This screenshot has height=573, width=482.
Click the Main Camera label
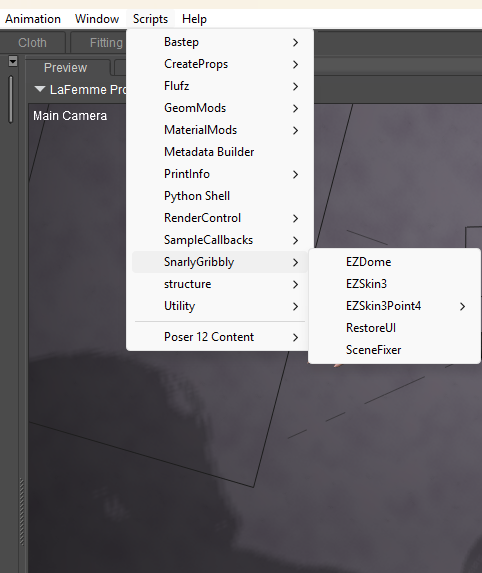tap(70, 116)
